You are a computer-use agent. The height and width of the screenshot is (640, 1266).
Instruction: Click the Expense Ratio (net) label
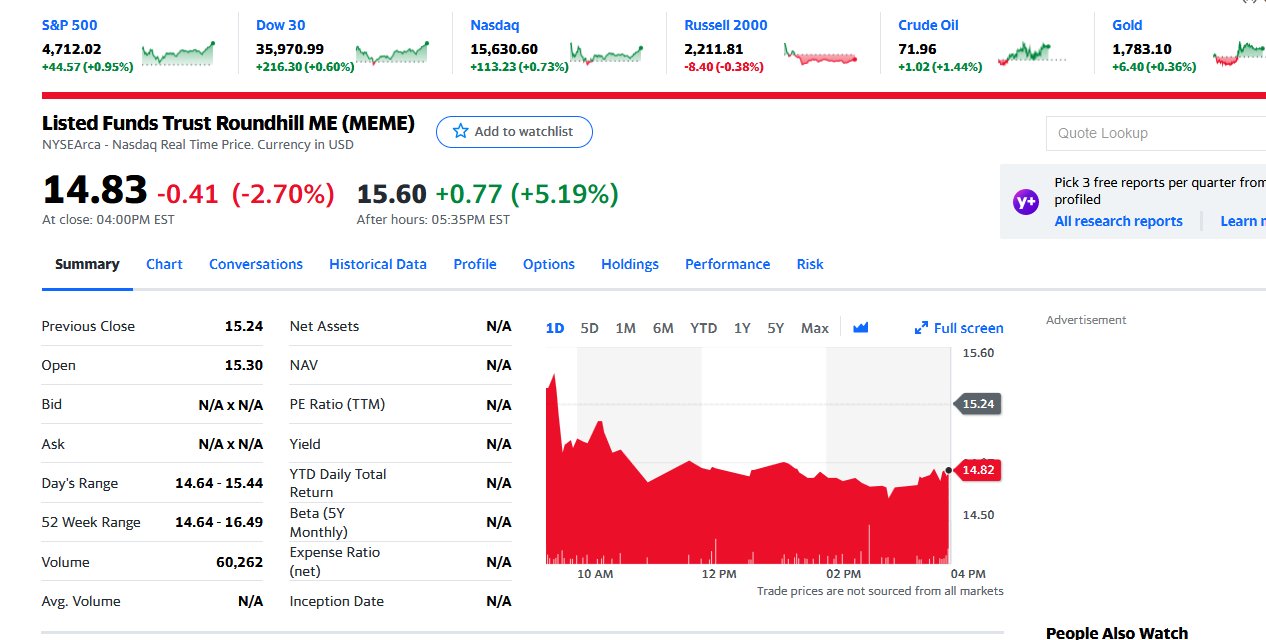[x=335, y=562]
